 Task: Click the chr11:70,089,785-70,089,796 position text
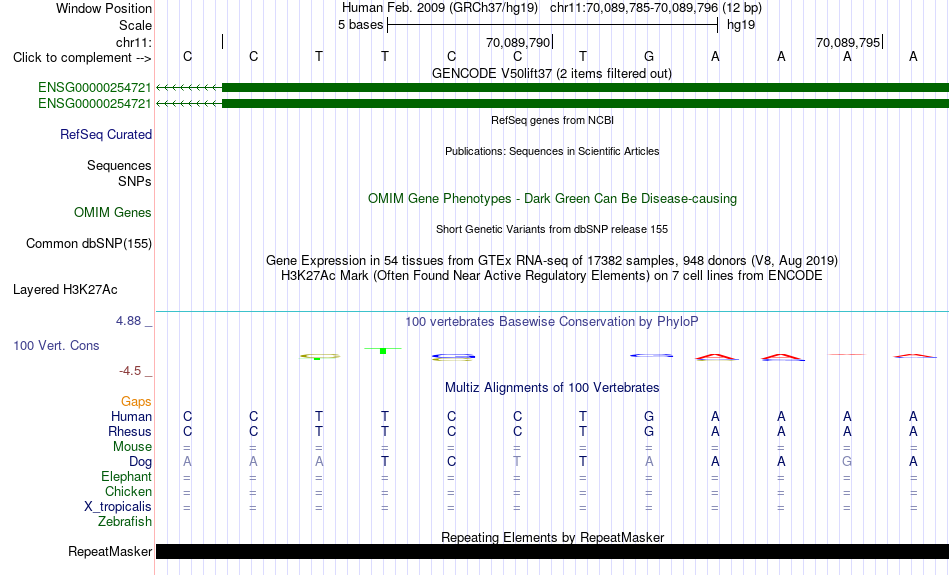pos(656,8)
